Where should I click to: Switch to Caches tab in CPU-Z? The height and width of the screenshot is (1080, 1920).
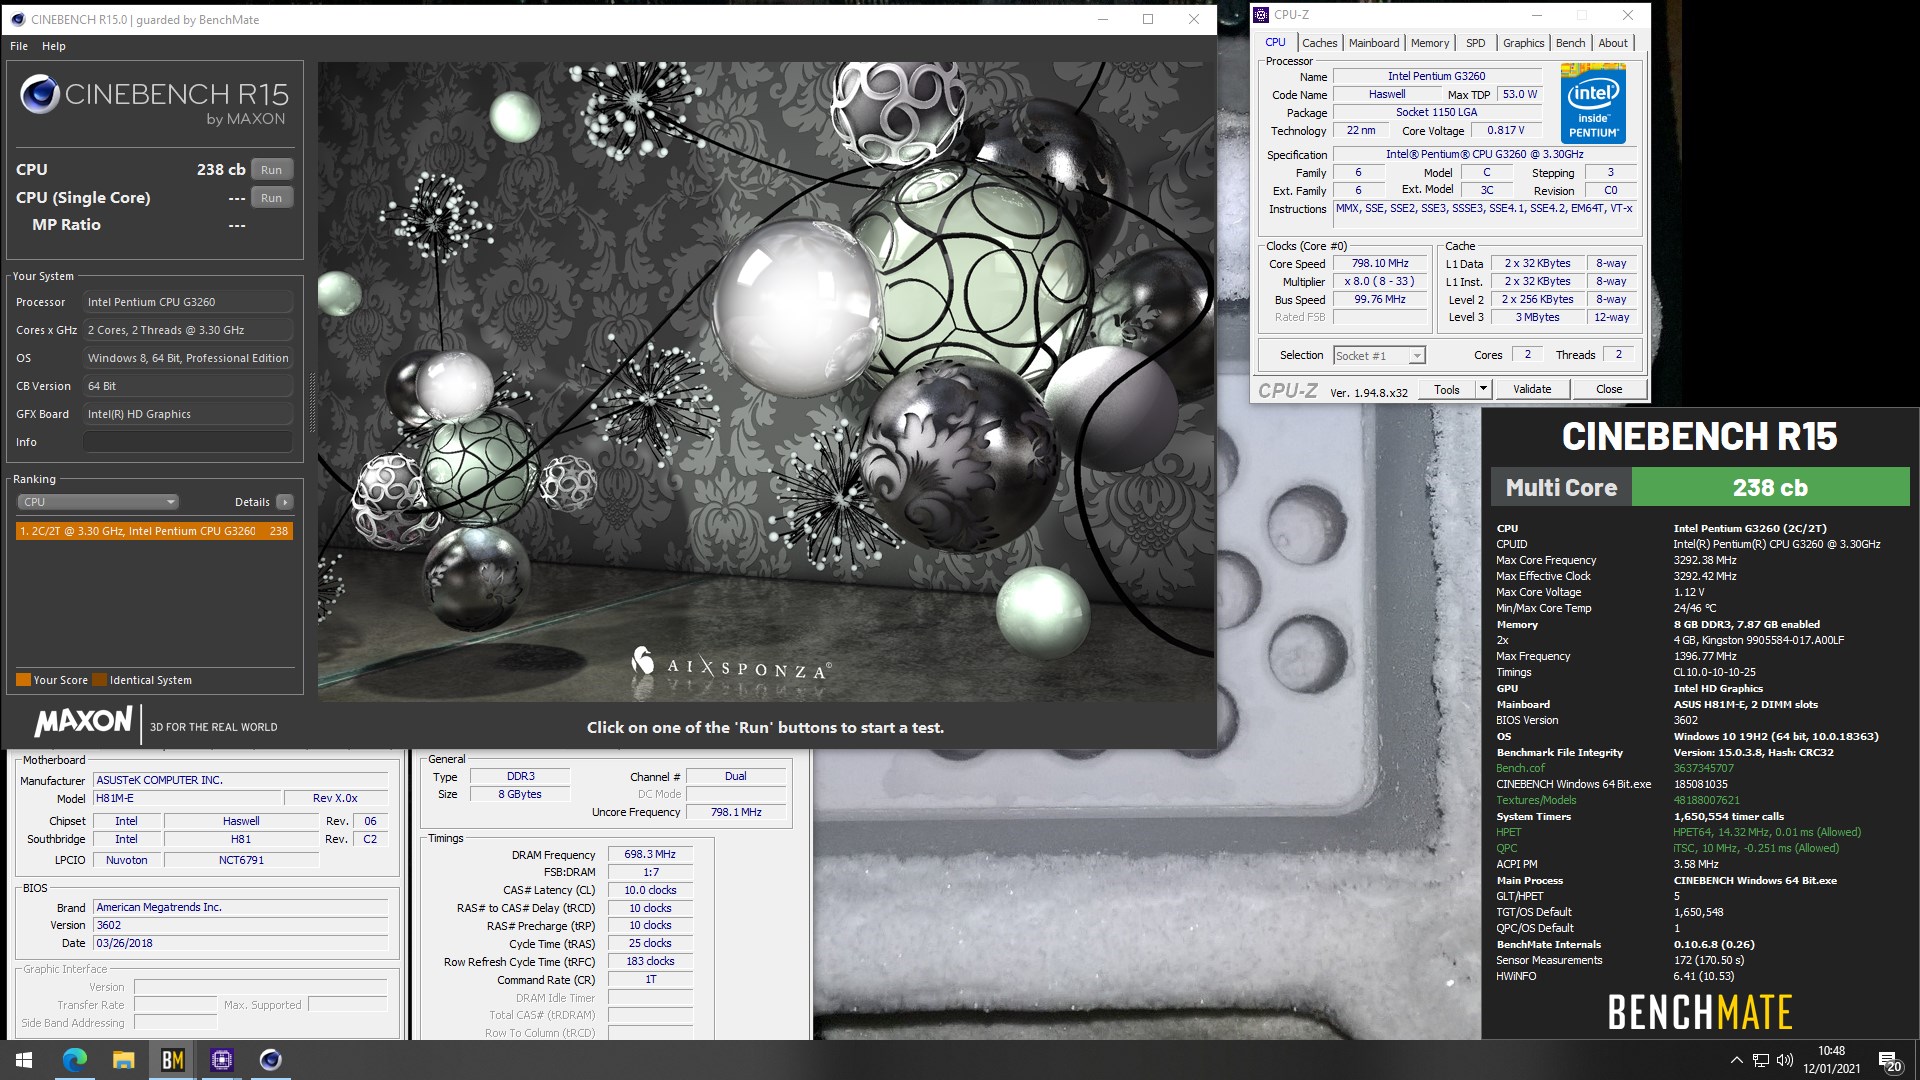tap(1319, 43)
